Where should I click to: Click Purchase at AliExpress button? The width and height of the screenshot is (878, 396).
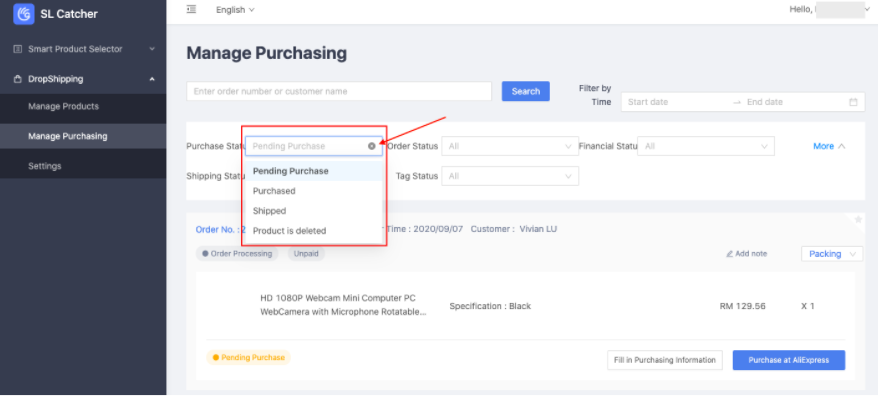(788, 360)
